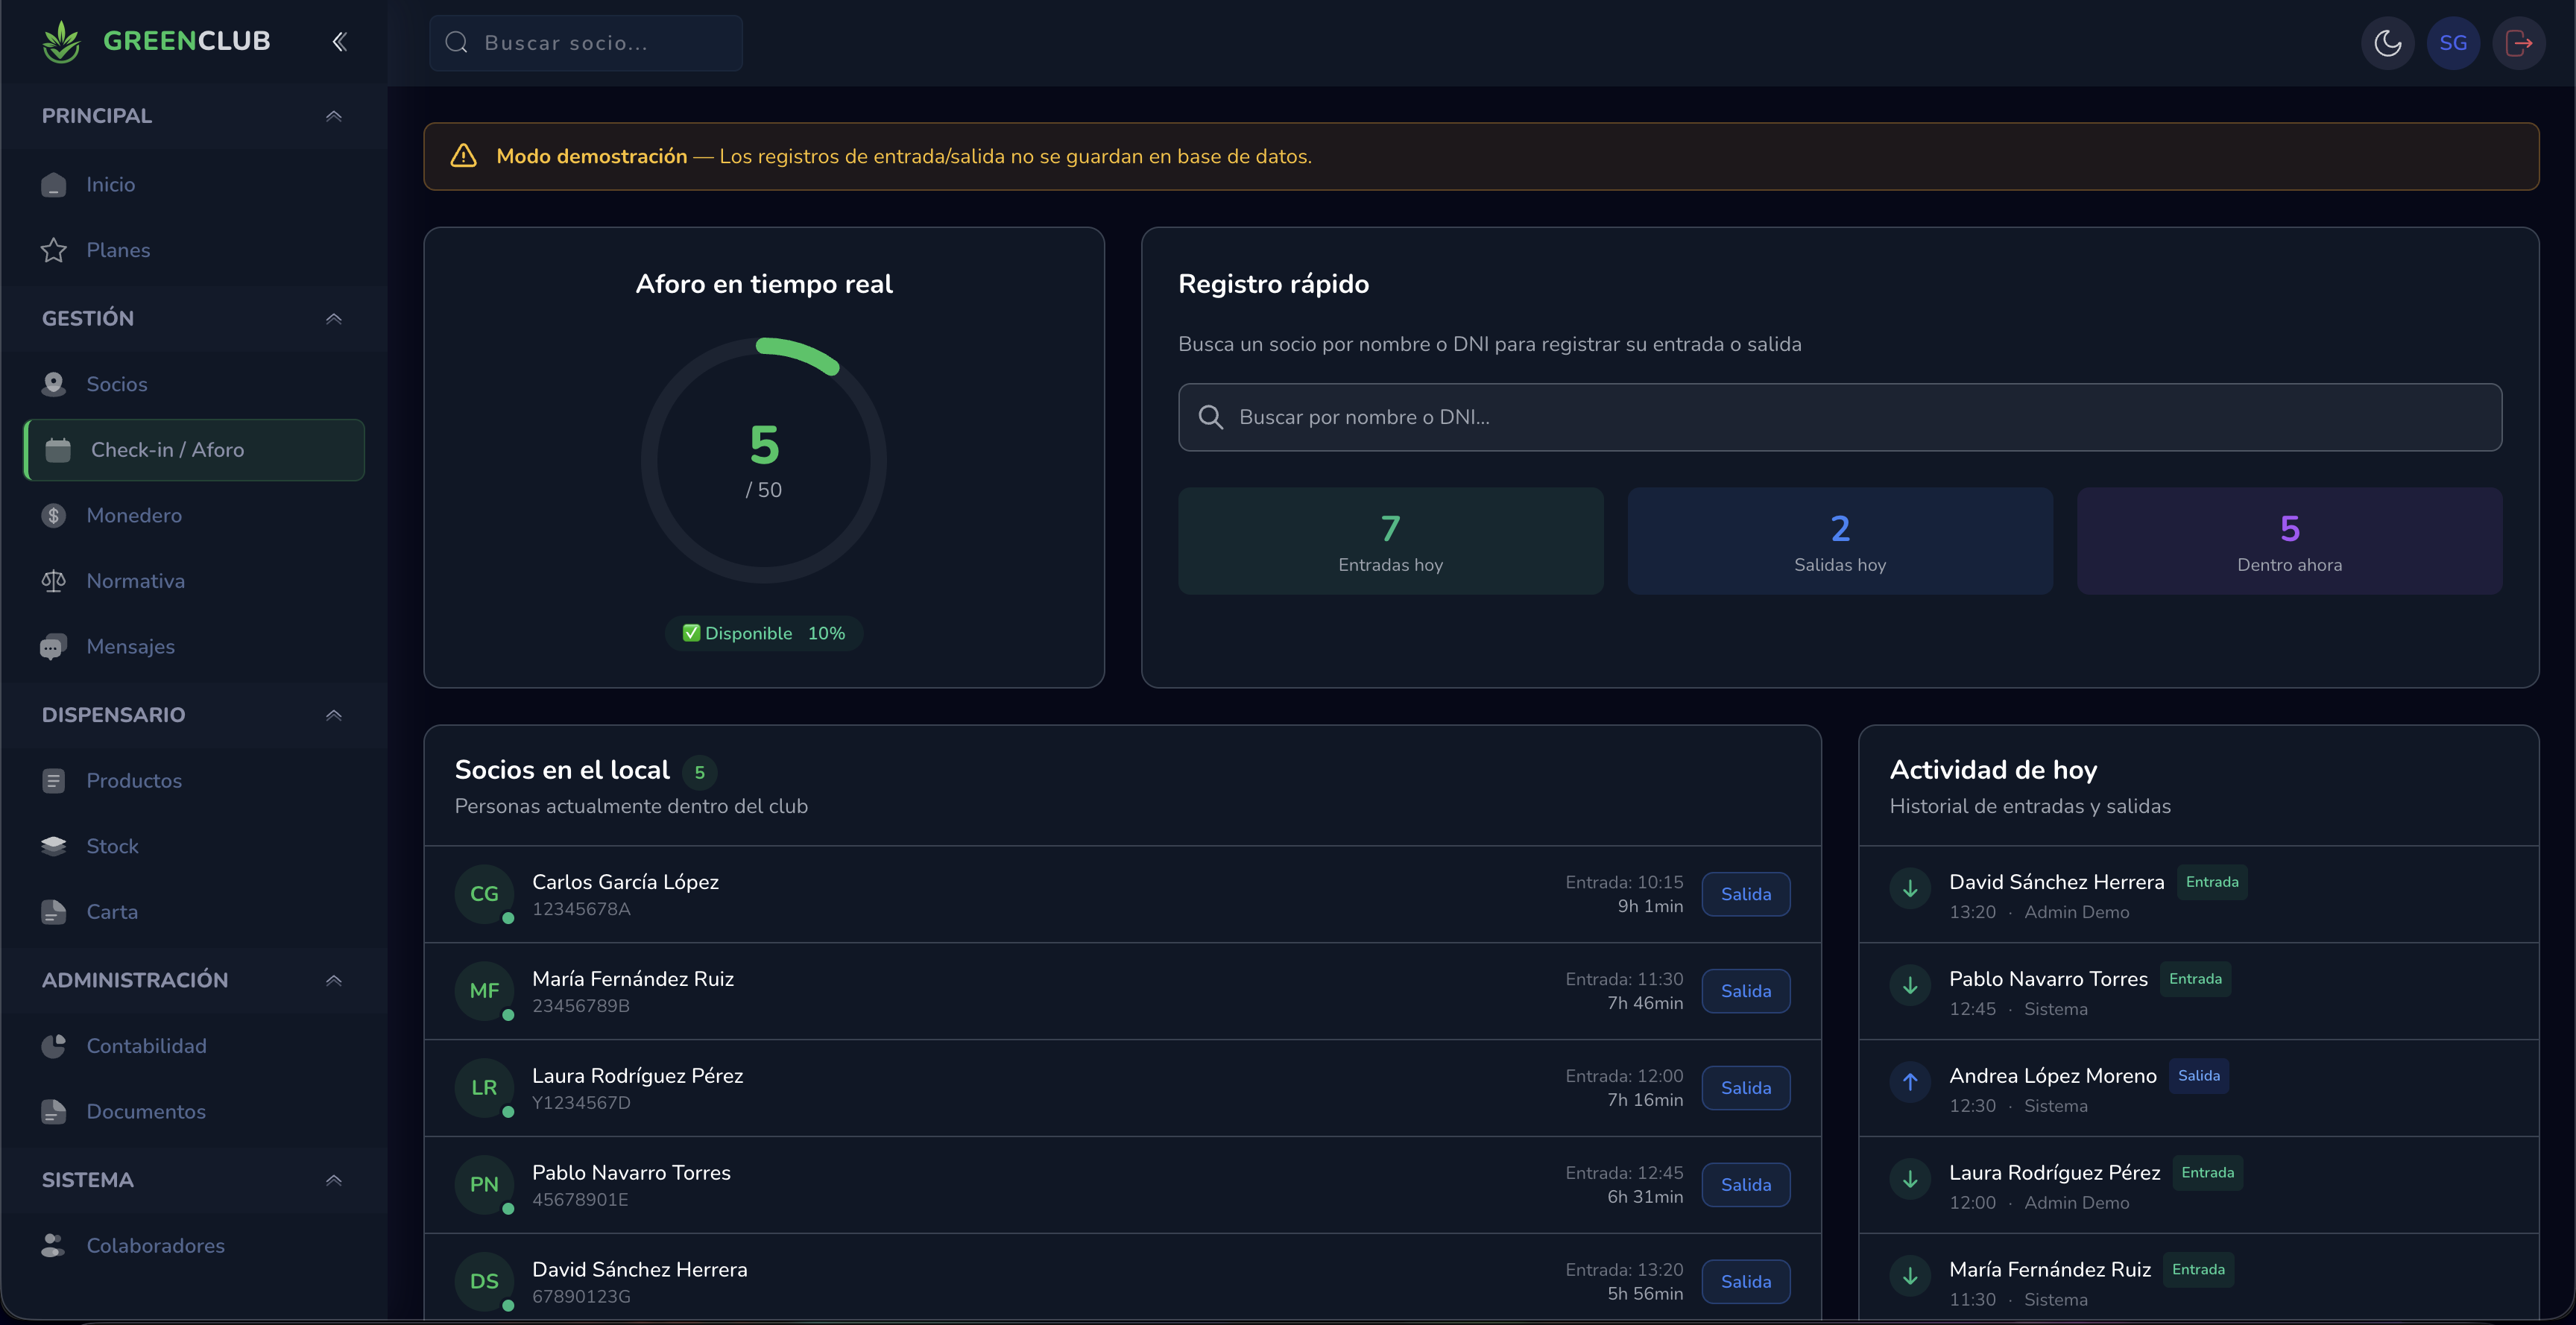Collapse the GESTIÓN sidebar section
Viewport: 2576px width, 1325px height.
(x=334, y=318)
